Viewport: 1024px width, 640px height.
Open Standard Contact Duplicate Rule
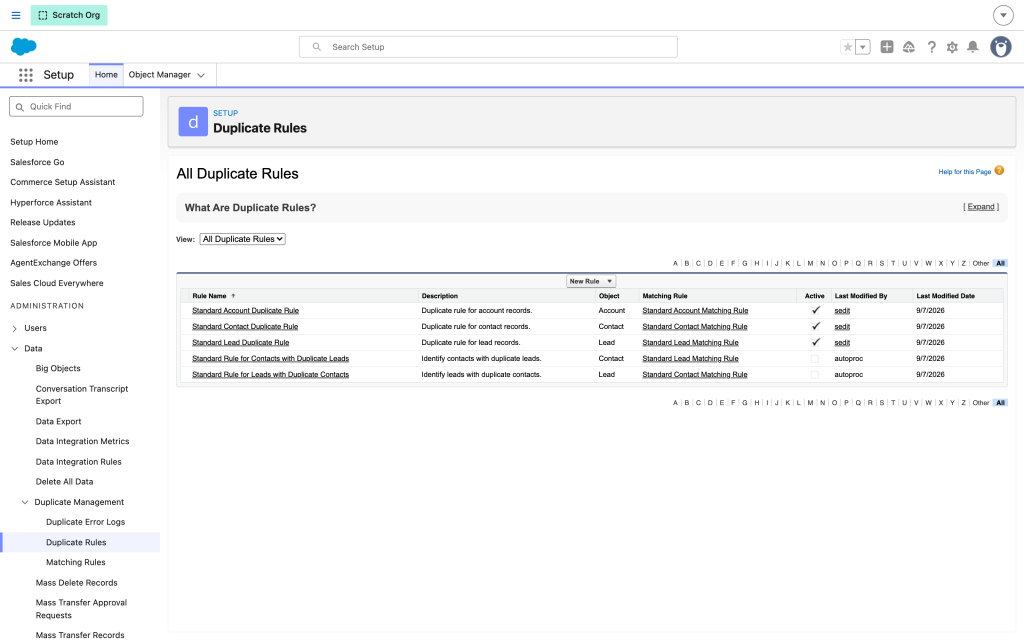pyautogui.click(x=245, y=327)
